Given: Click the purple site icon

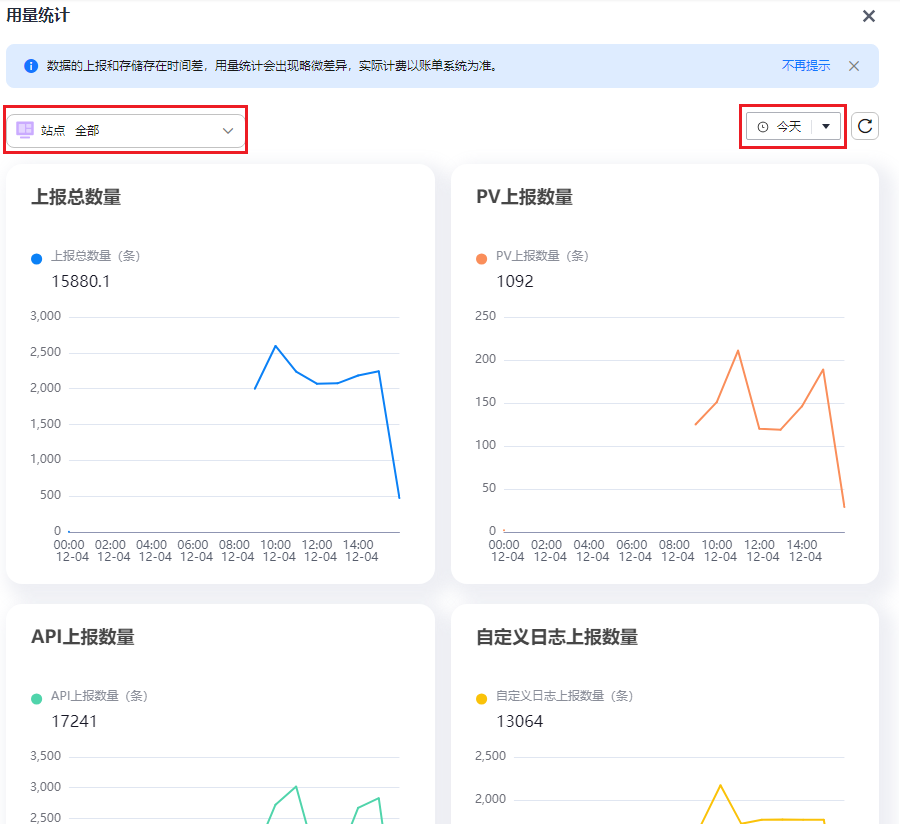Looking at the screenshot, I should coord(25,130).
